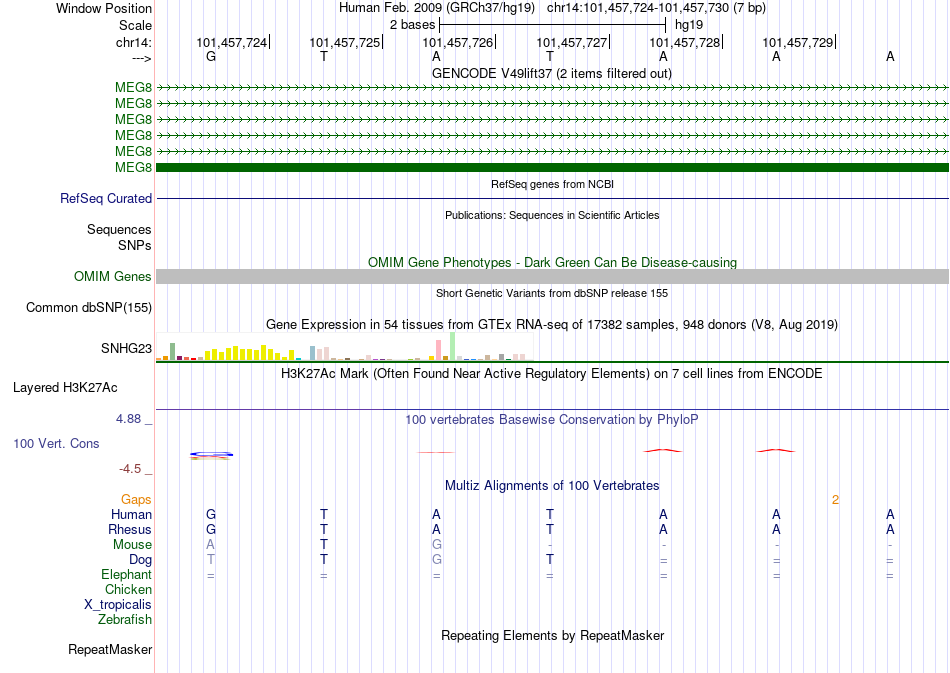Select position label 101,457,725
The image size is (950, 673).
coord(345,42)
